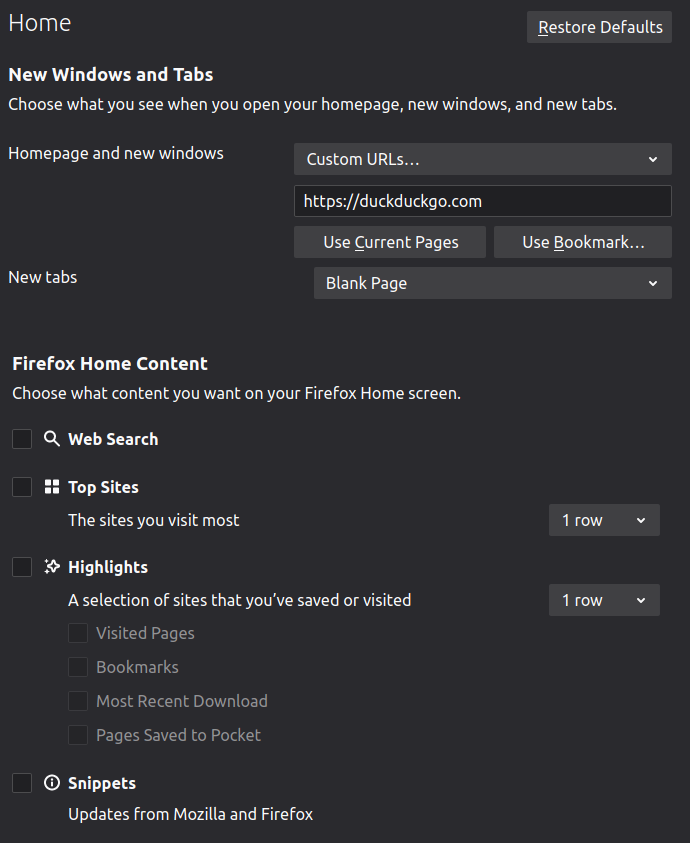Click the Snippets info icon
Viewport: 690px width, 843px height.
point(52,783)
